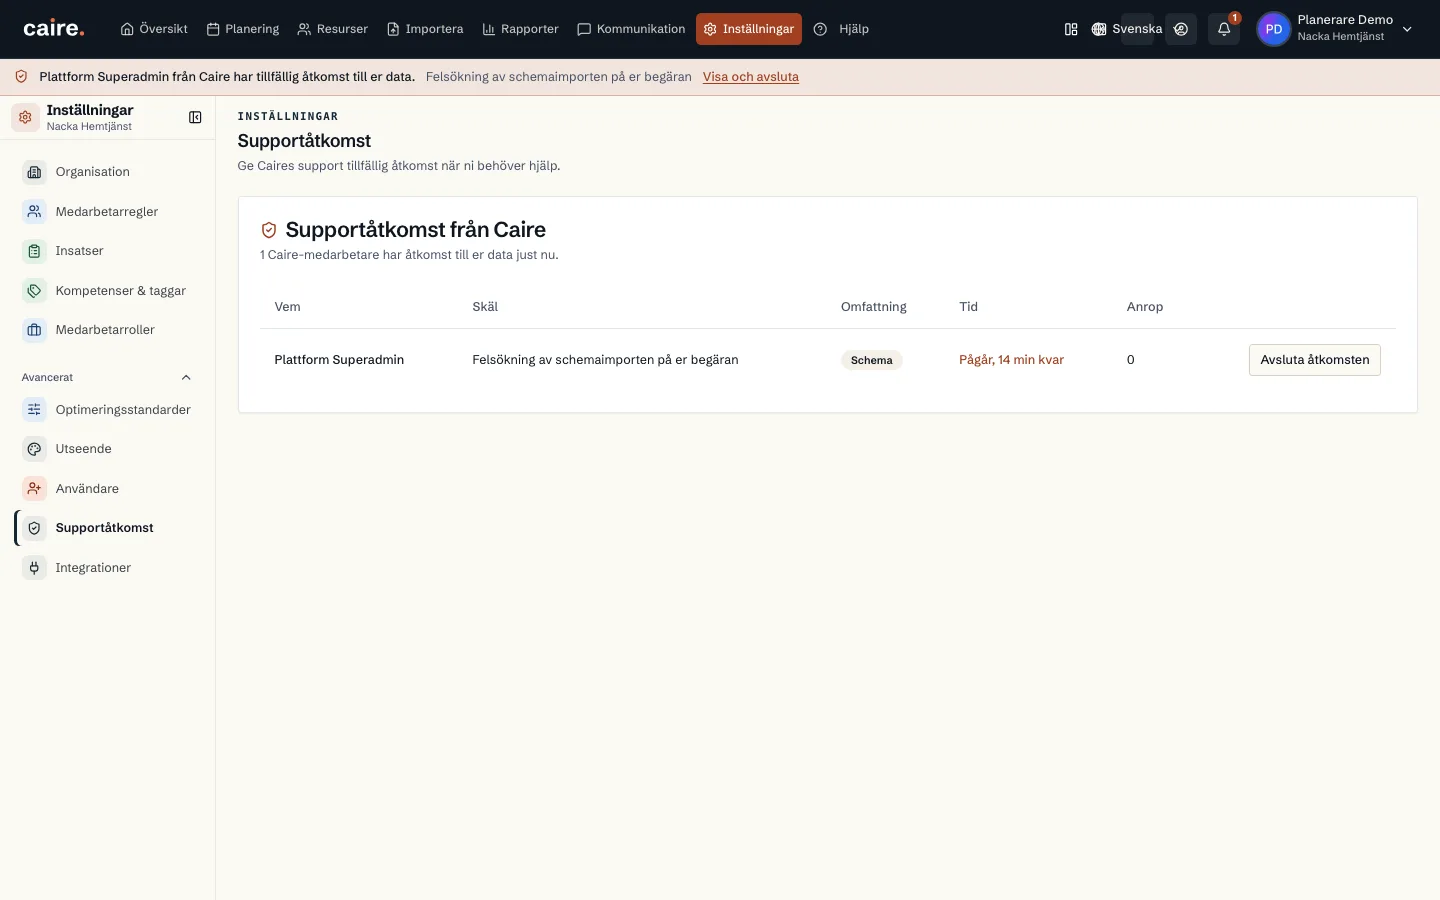Open the Rapporter page
Screen dimensions: 1440x900
pos(520,29)
